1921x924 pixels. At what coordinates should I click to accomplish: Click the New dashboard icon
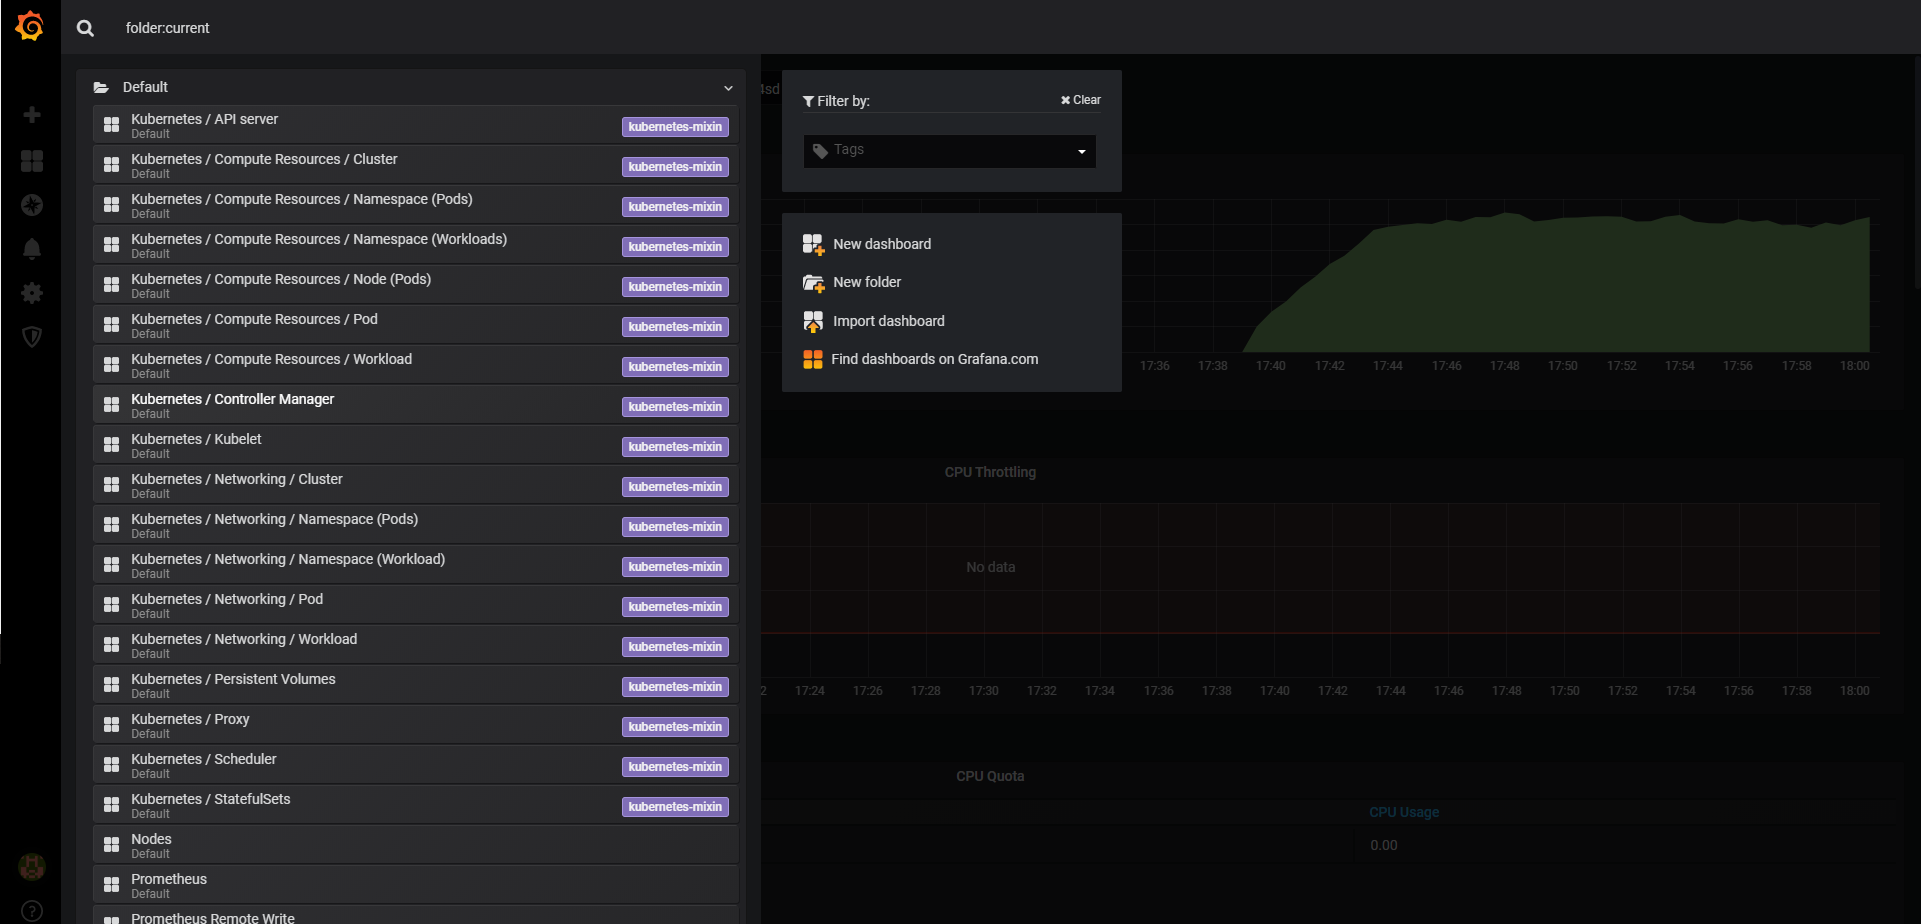coord(813,244)
